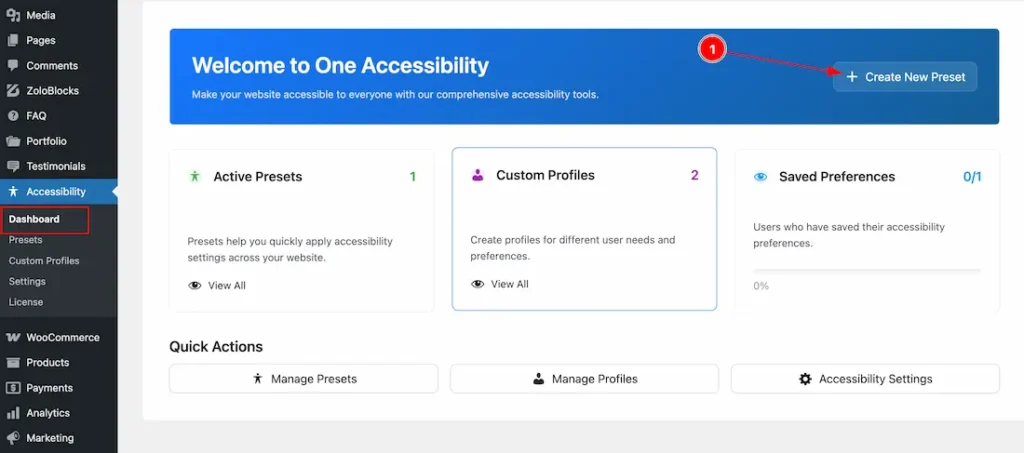Click the purple Custom Profiles user icon
This screenshot has height=453, width=1024.
tap(477, 175)
